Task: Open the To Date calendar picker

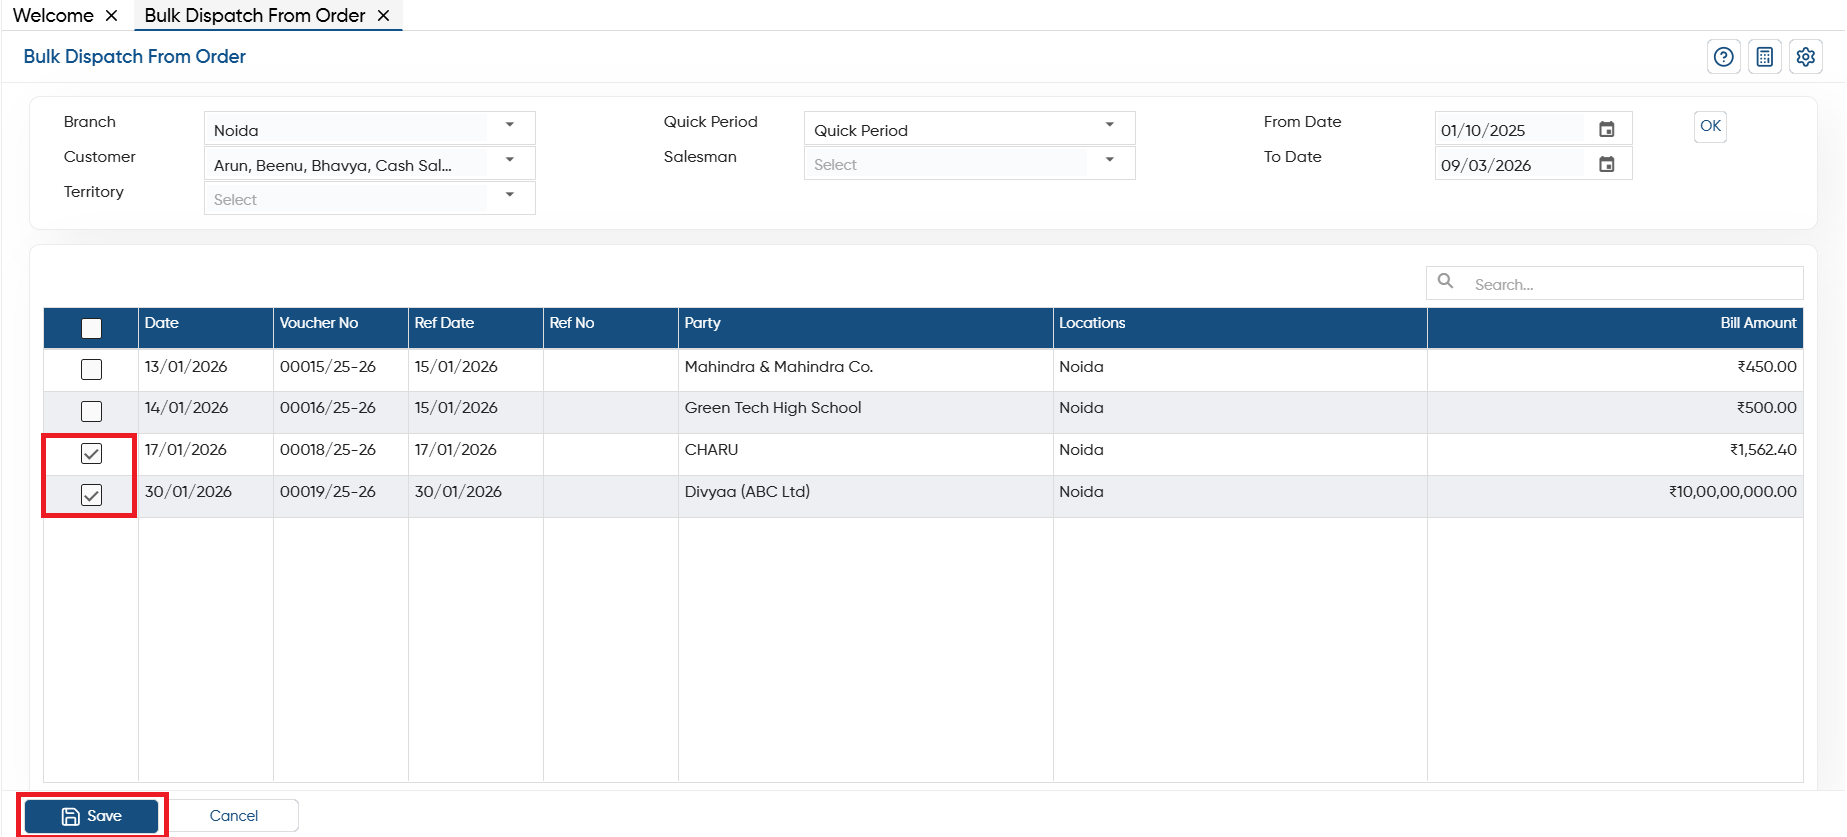Action: pos(1606,164)
